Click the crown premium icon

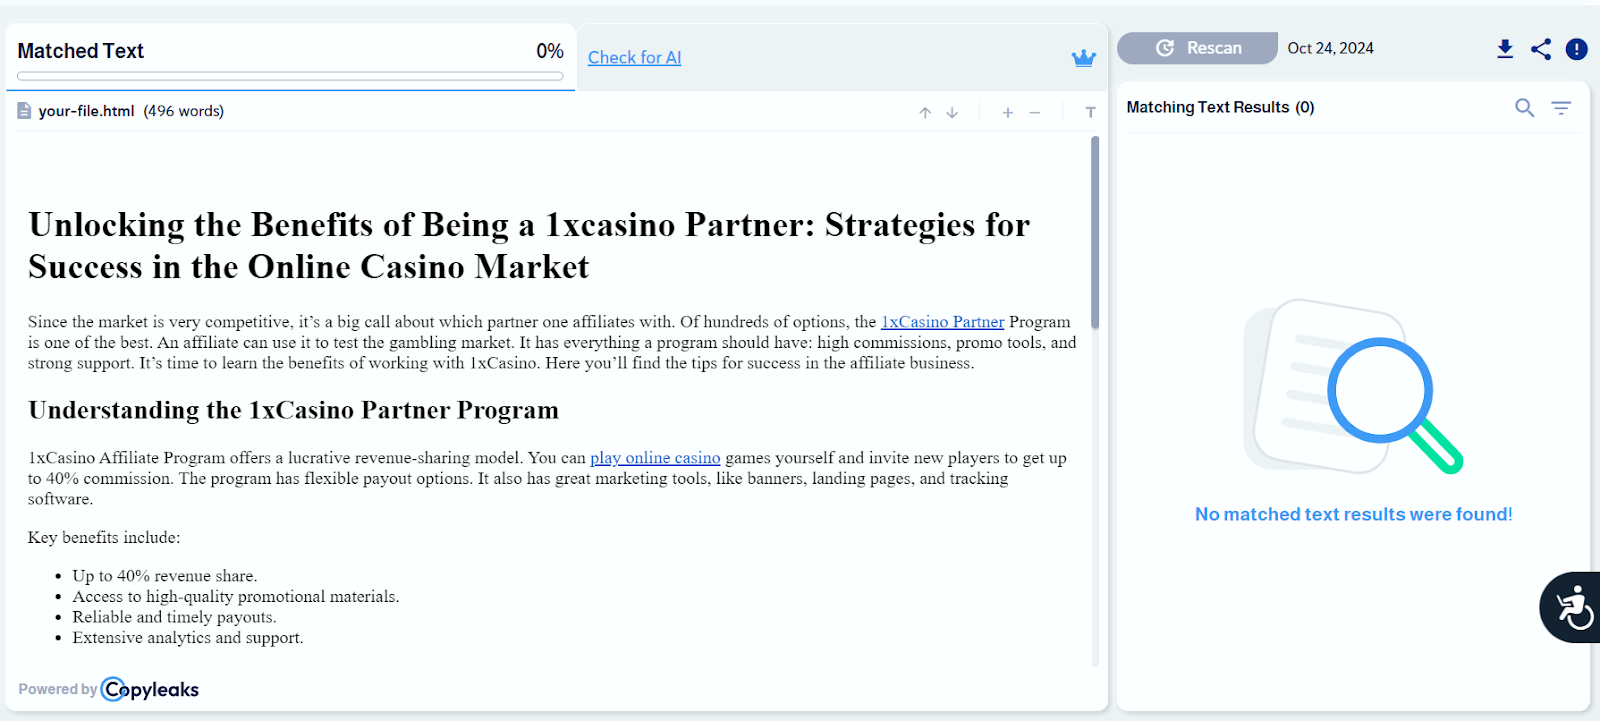1084,58
